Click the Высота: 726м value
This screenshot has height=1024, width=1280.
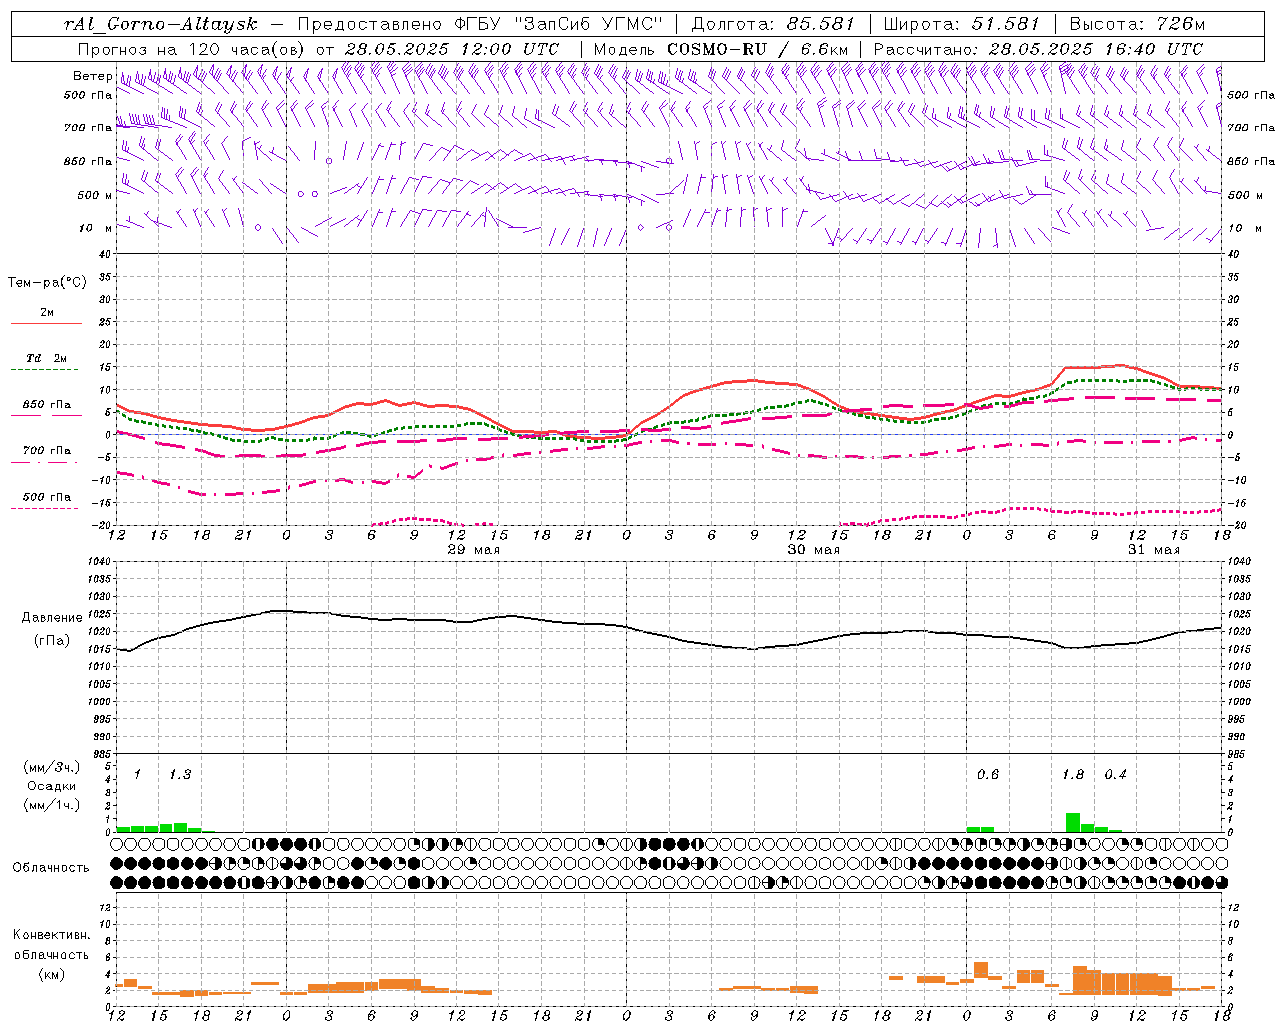coord(1137,24)
